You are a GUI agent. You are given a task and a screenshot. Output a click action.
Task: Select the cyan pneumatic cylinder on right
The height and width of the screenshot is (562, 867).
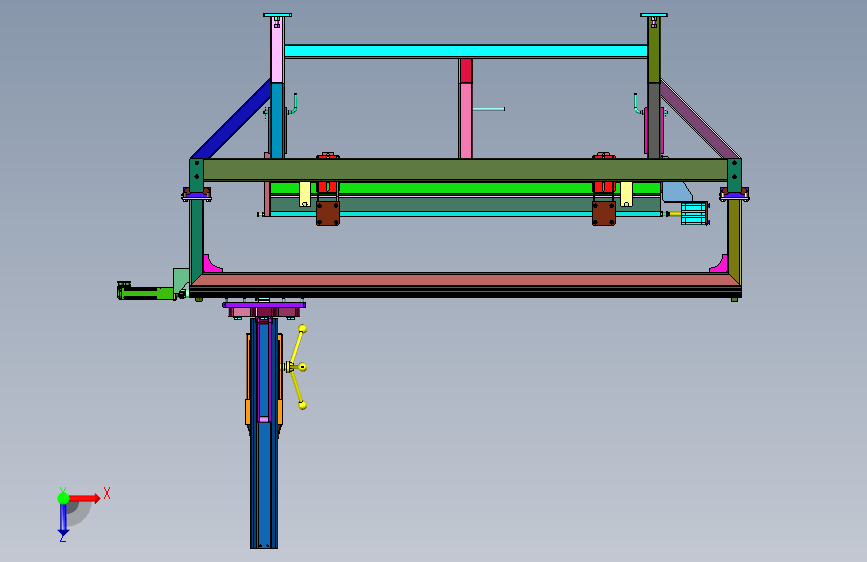point(694,214)
